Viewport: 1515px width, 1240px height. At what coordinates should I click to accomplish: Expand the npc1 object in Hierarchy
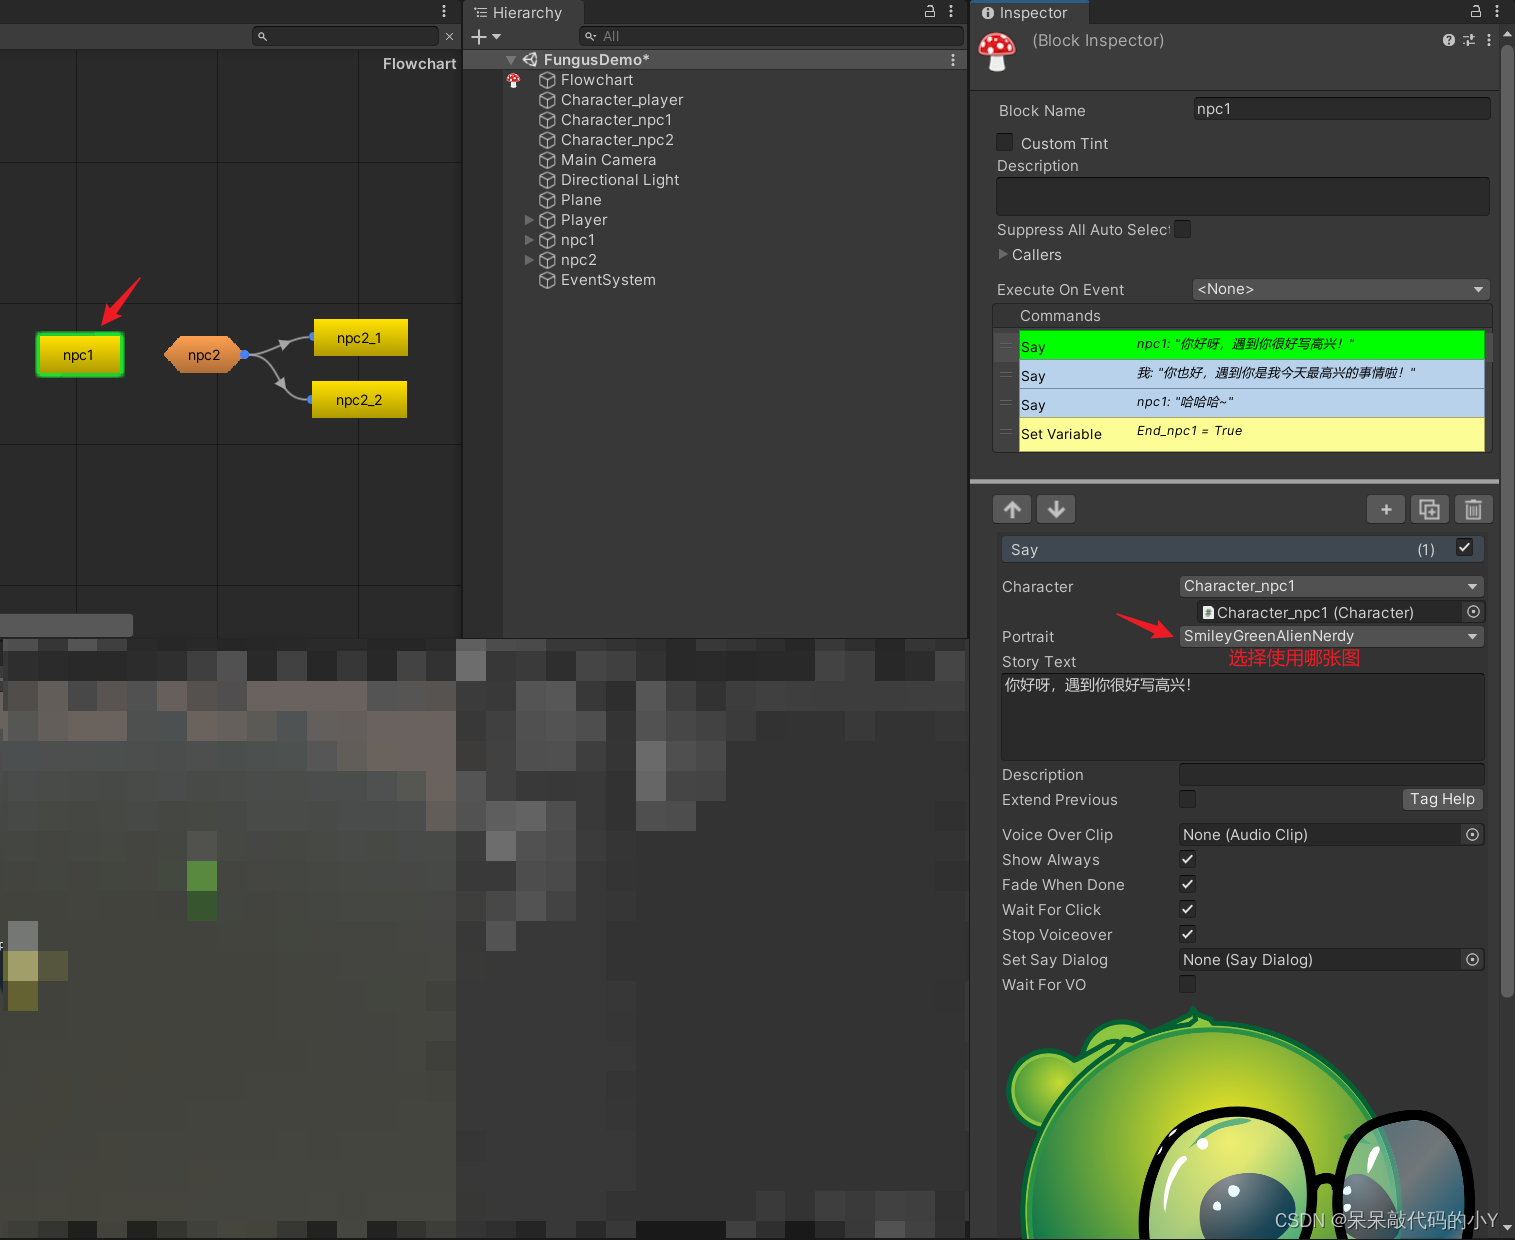pyautogui.click(x=529, y=240)
